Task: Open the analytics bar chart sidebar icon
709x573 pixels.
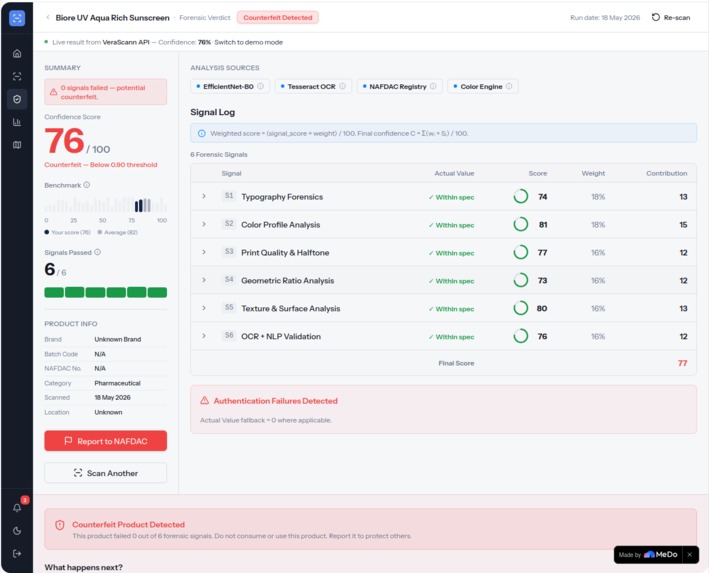Action: pyautogui.click(x=17, y=122)
